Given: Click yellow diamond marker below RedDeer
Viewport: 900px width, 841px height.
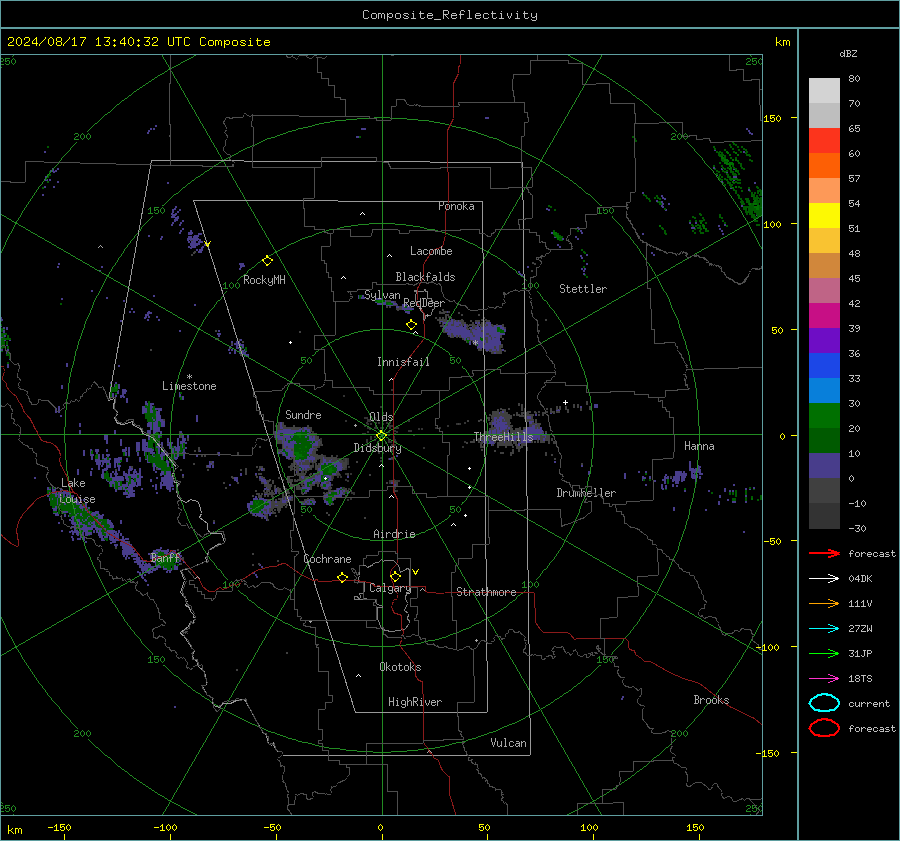Looking at the screenshot, I should [412, 325].
